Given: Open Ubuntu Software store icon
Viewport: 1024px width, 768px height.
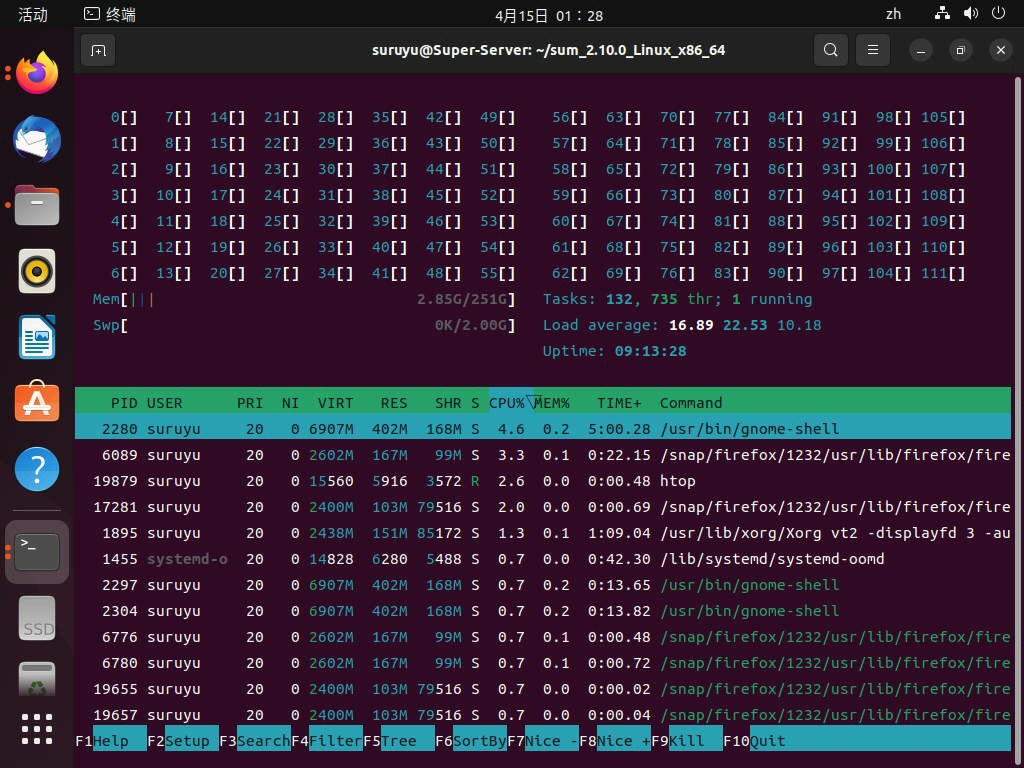Looking at the screenshot, I should [x=37, y=402].
